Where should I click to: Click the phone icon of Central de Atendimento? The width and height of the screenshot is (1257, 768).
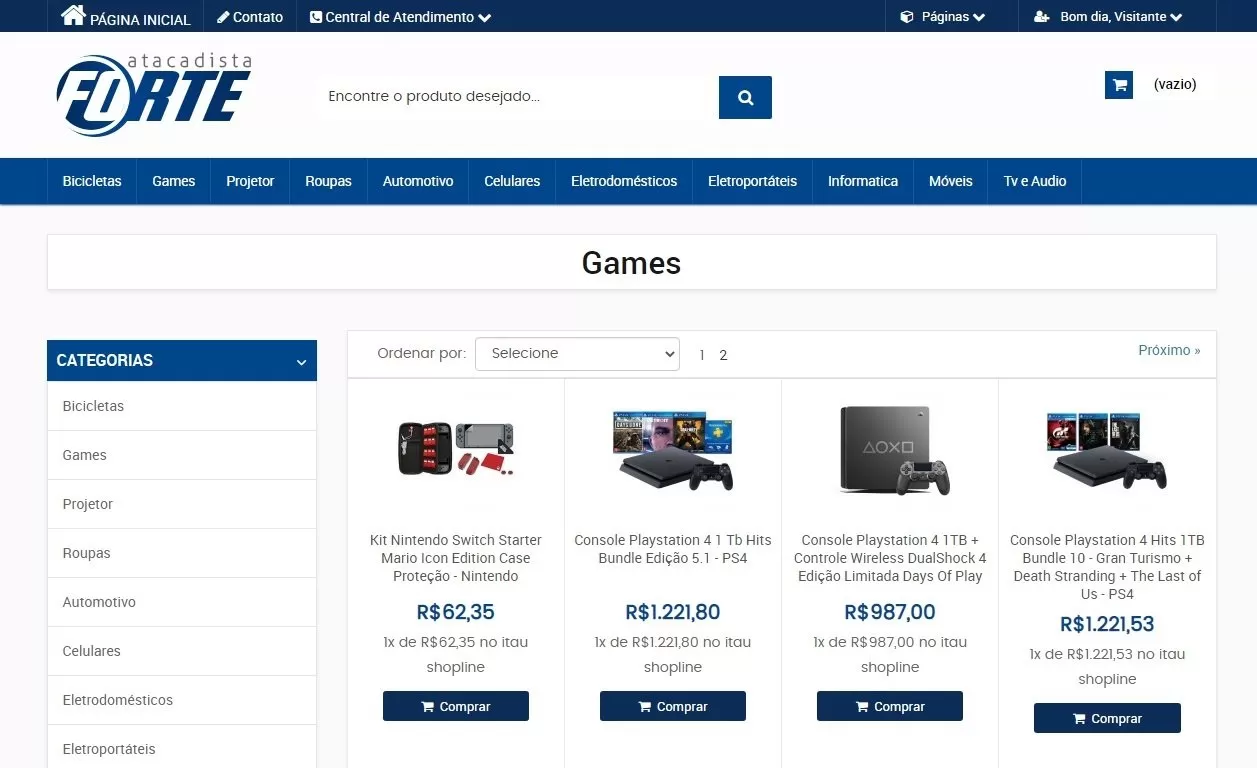pyautogui.click(x=316, y=17)
